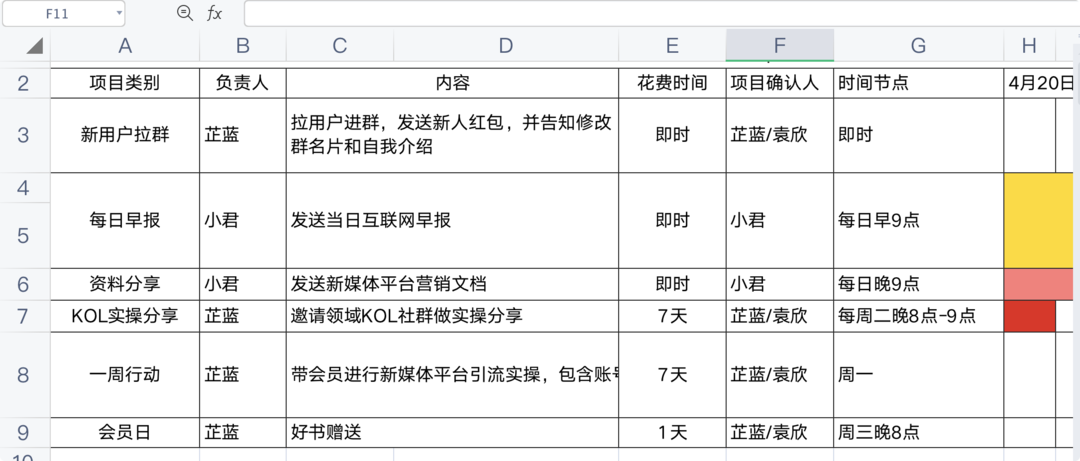Select row 7 header
Image resolution: width=1080 pixels, height=461 pixels.
point(24,316)
